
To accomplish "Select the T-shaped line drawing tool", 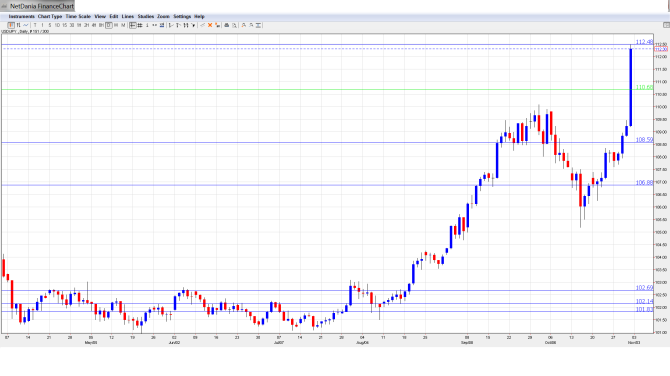I will tap(179, 25).
